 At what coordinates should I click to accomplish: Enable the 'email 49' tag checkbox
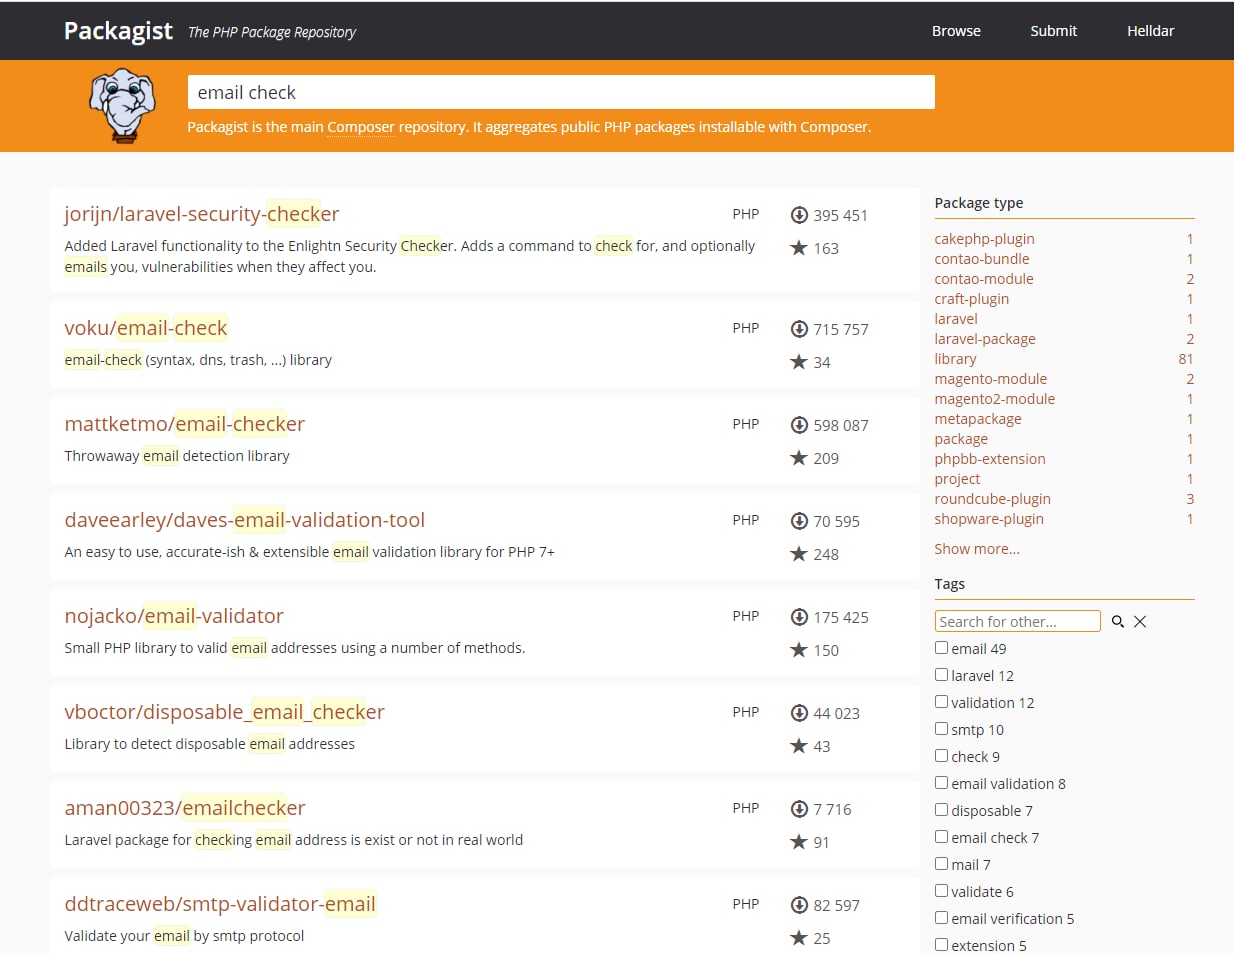(x=941, y=648)
